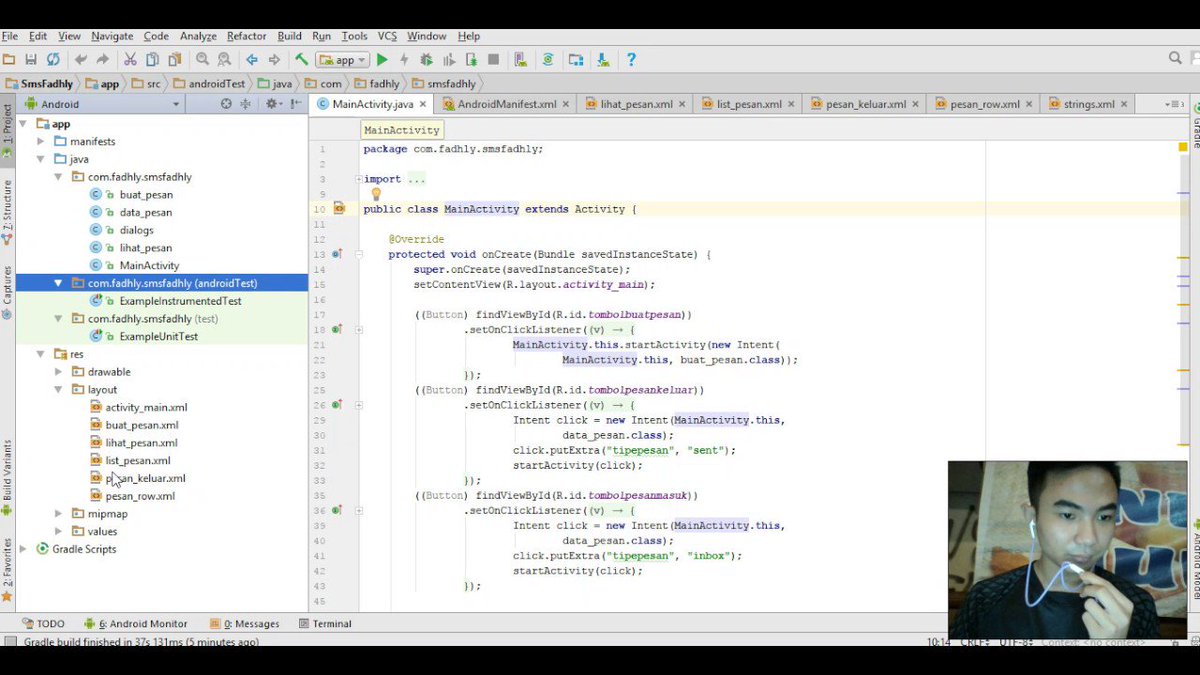Screen dimensions: 1200x675
Task: Open the app run configuration dropdown
Action: coord(343,60)
